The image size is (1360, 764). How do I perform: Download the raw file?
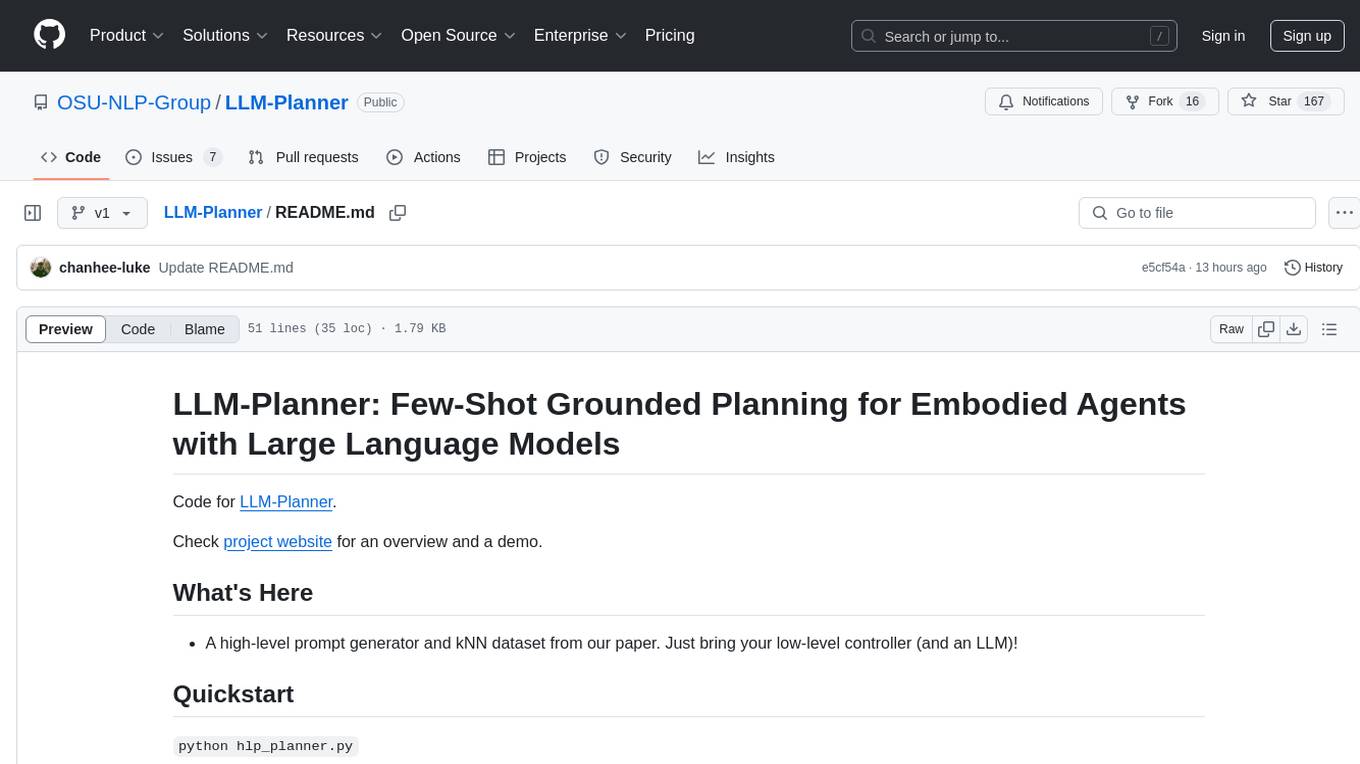[x=1294, y=329]
